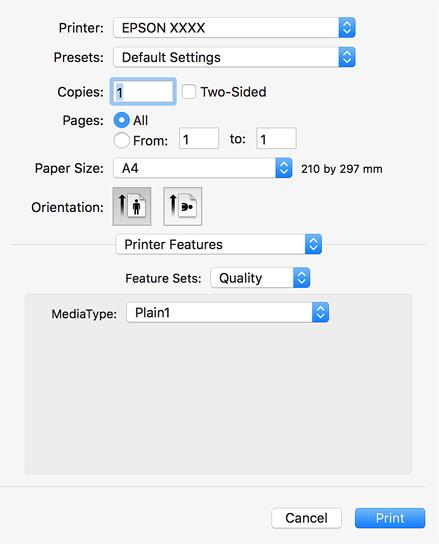Open the A4 paper size dropdown
This screenshot has width=439, height=544.
coord(203,168)
